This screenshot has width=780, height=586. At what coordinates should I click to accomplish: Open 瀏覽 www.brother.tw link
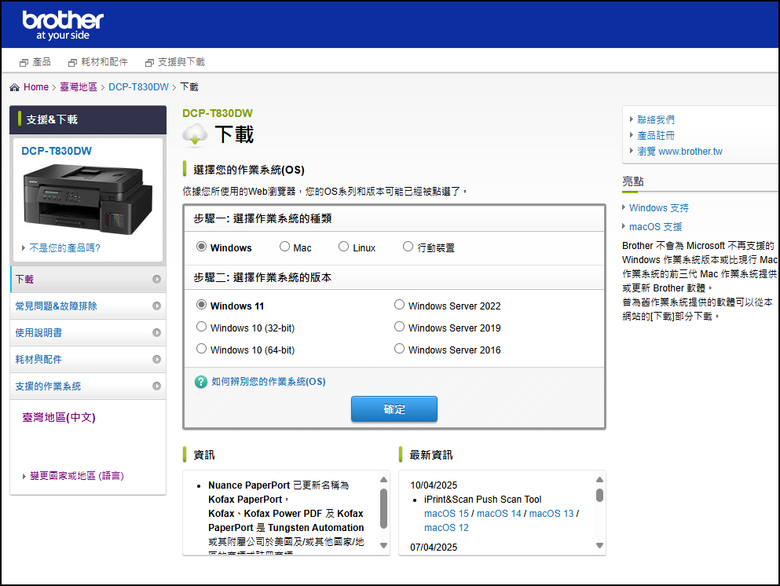coord(680,151)
